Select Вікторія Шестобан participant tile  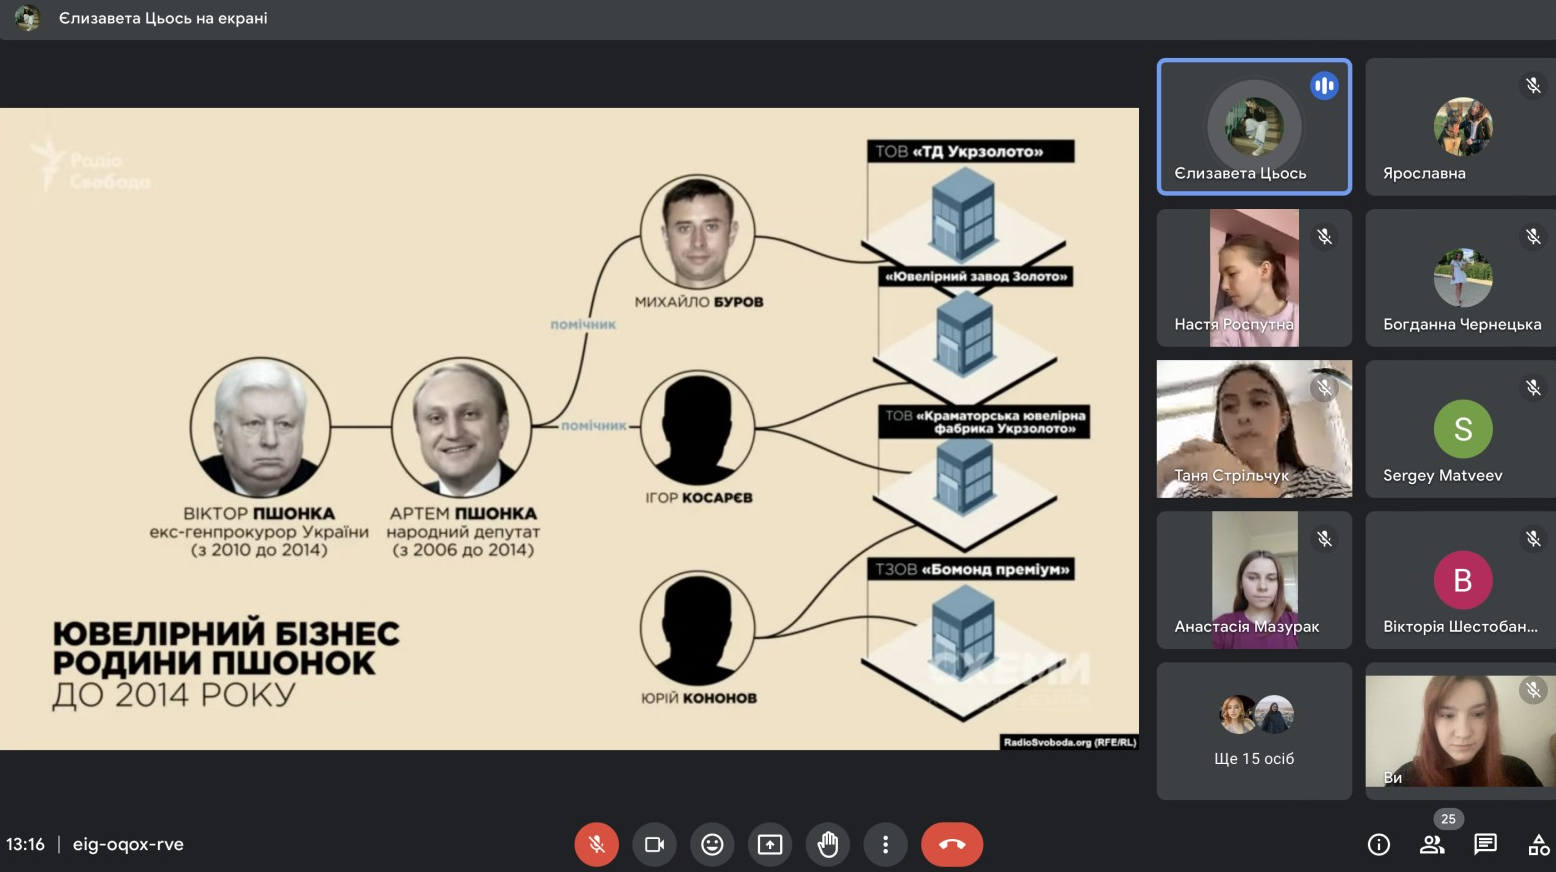coord(1461,580)
